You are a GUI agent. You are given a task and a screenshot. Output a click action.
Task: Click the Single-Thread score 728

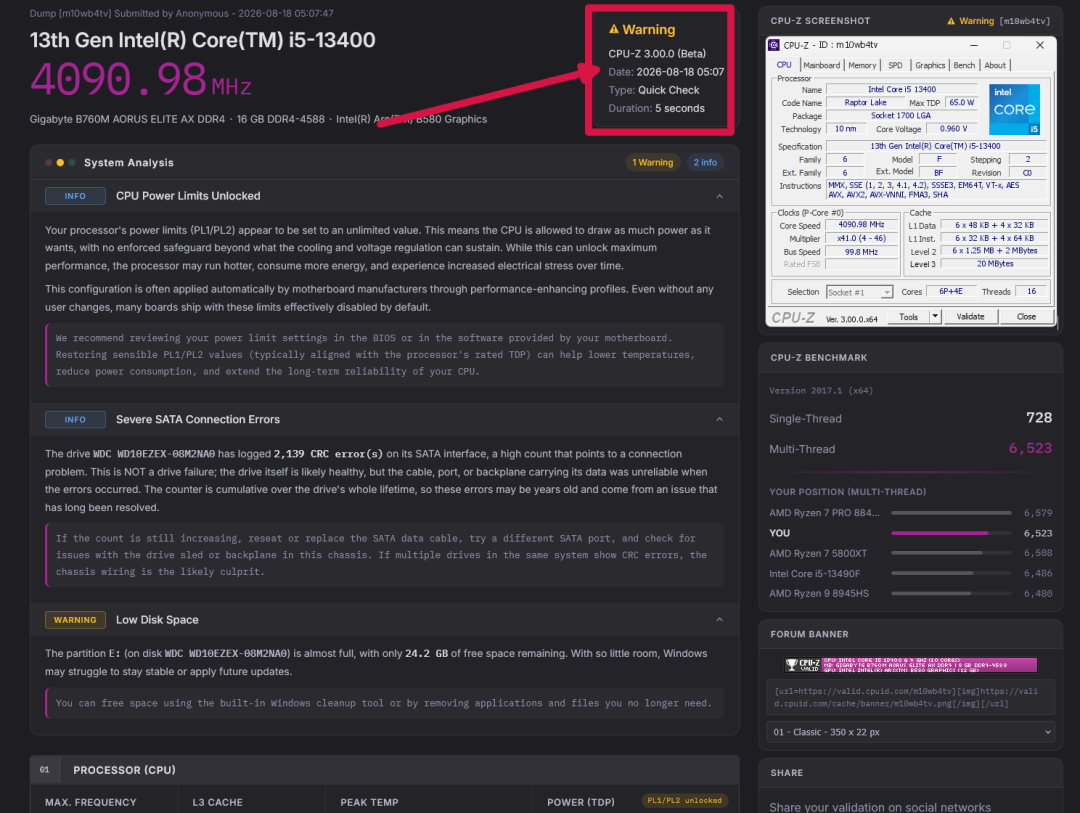[1039, 418]
